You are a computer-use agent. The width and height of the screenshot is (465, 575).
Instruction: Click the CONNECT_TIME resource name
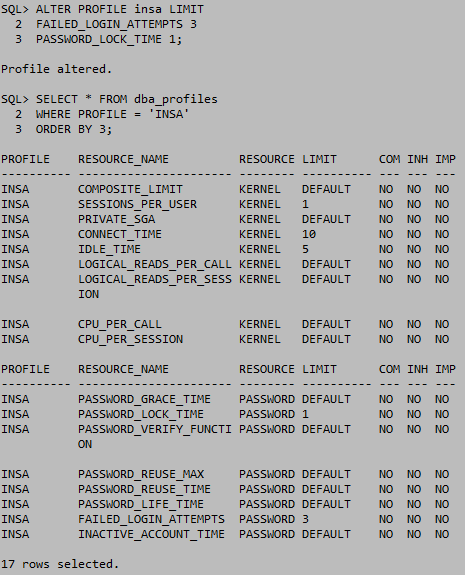coord(120,234)
